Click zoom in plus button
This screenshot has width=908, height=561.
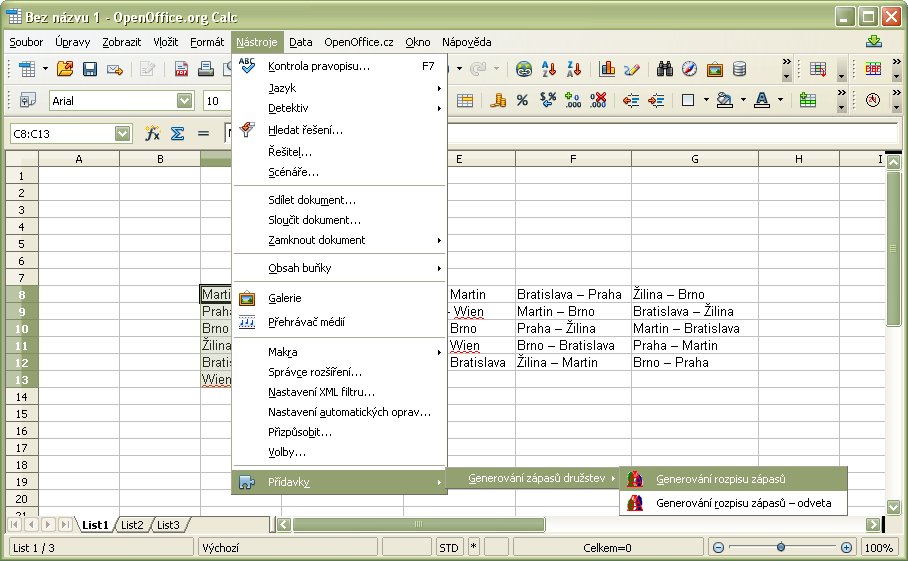[846, 548]
